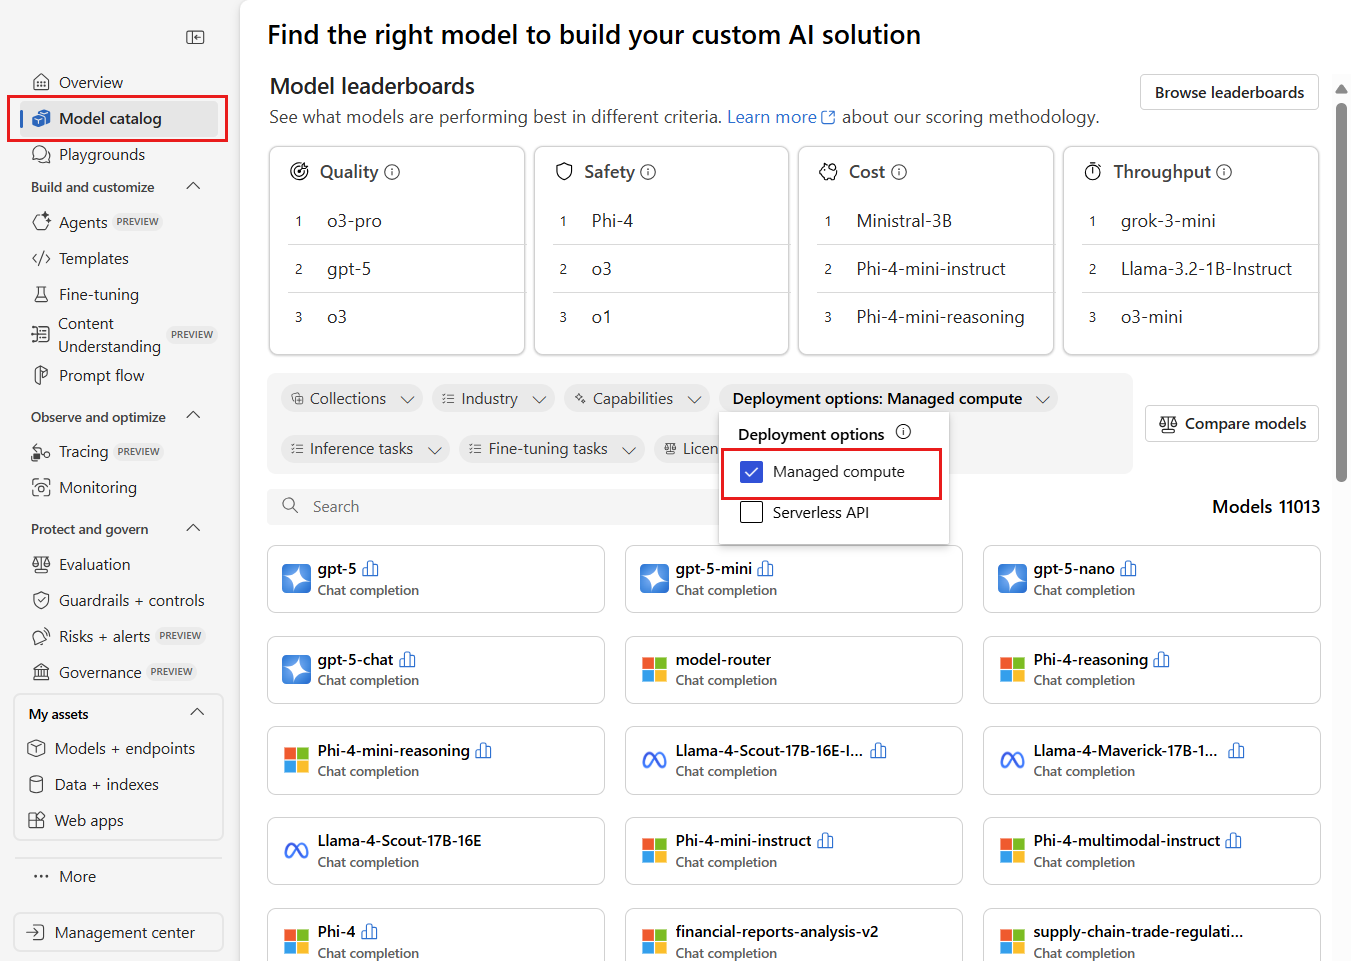Click the Playgrounds sidebar icon
1356x961 pixels.
[41, 154]
